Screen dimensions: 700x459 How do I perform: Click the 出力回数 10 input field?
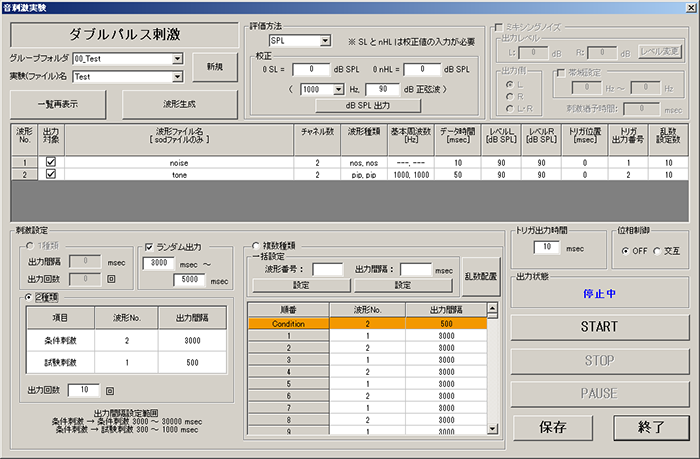[x=84, y=390]
